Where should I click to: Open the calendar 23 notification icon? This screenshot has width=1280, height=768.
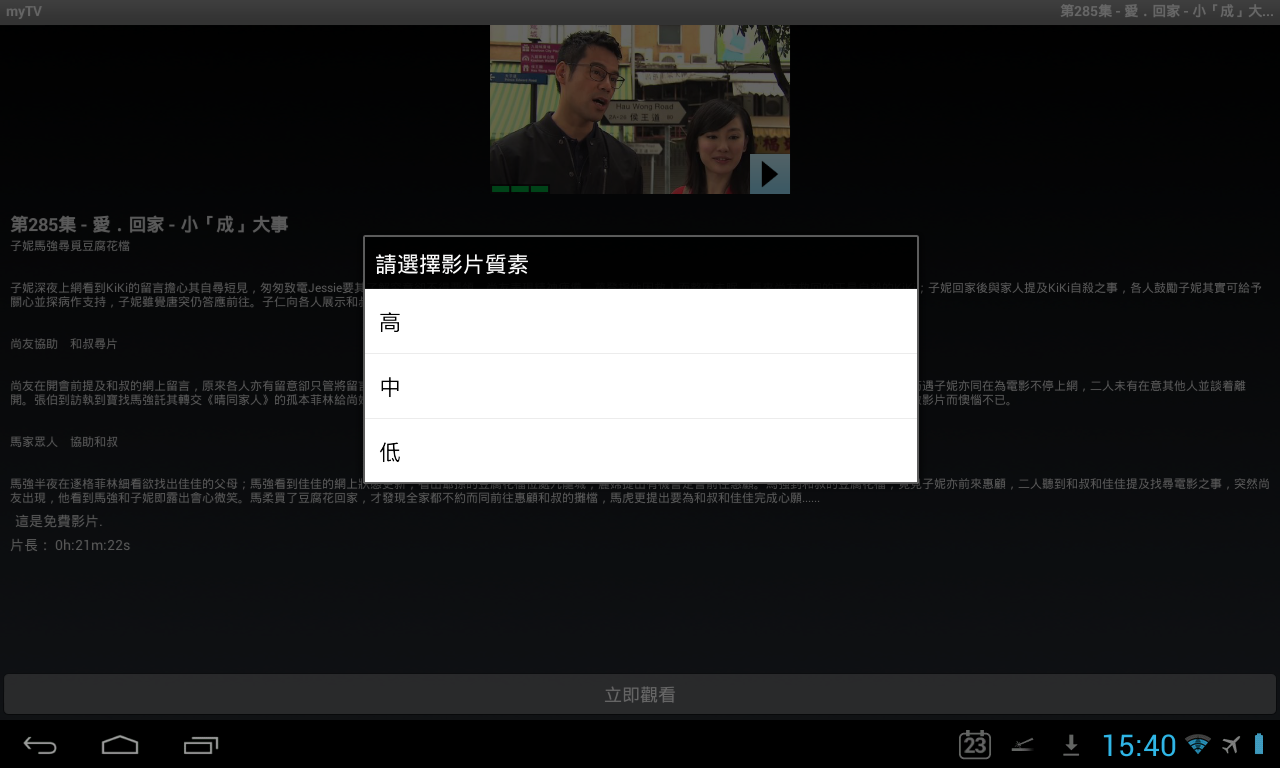pyautogui.click(x=975, y=744)
